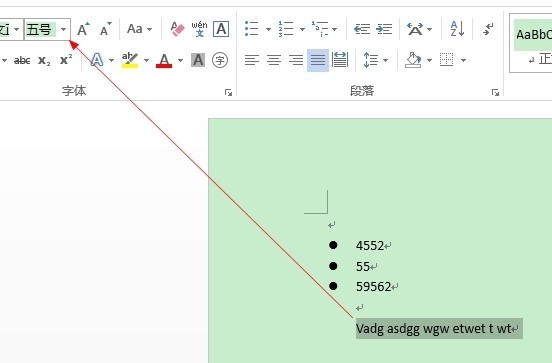The width and height of the screenshot is (552, 363).
Task: Expand Text Effects dropdown arrow
Action: pyautogui.click(x=112, y=61)
